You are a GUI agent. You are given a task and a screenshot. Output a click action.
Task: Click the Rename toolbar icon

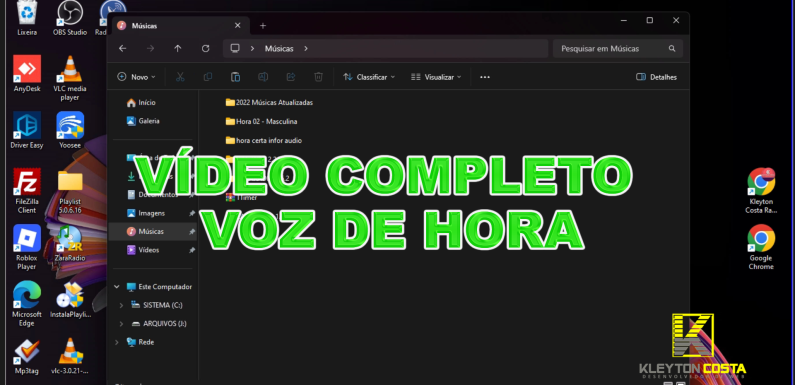(263, 77)
